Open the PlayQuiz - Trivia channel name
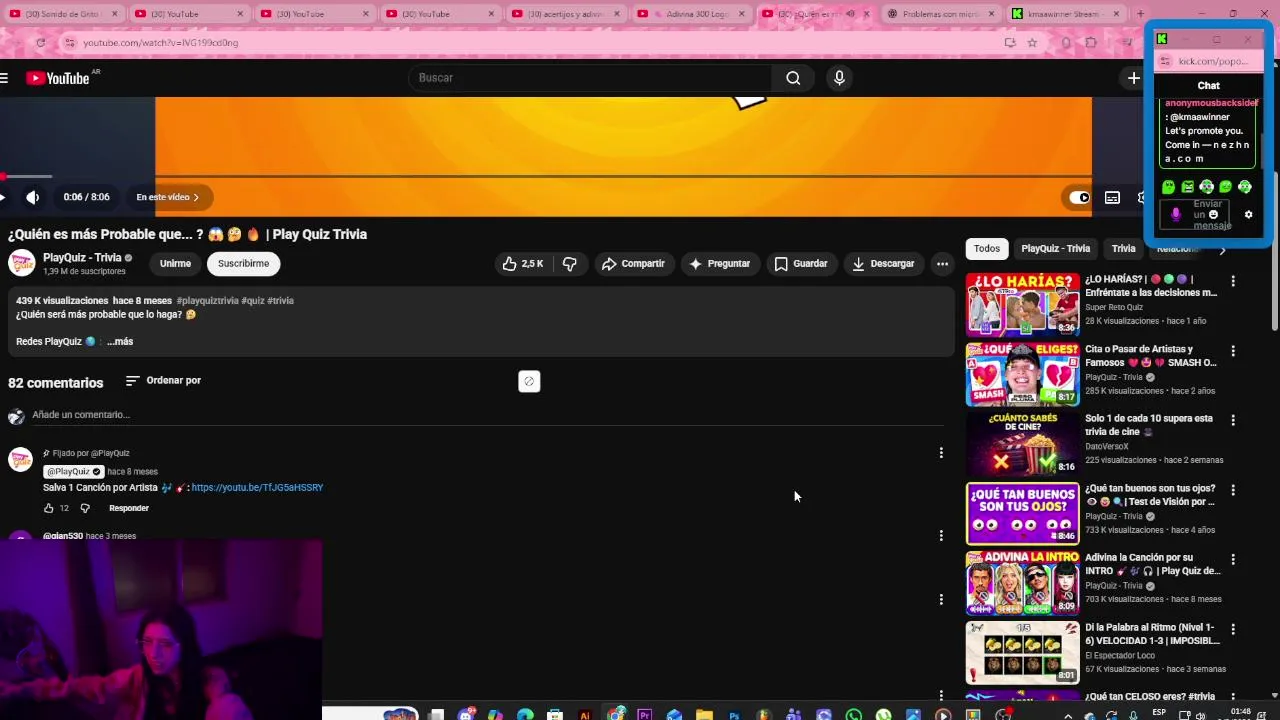1280x720 pixels. (x=82, y=258)
